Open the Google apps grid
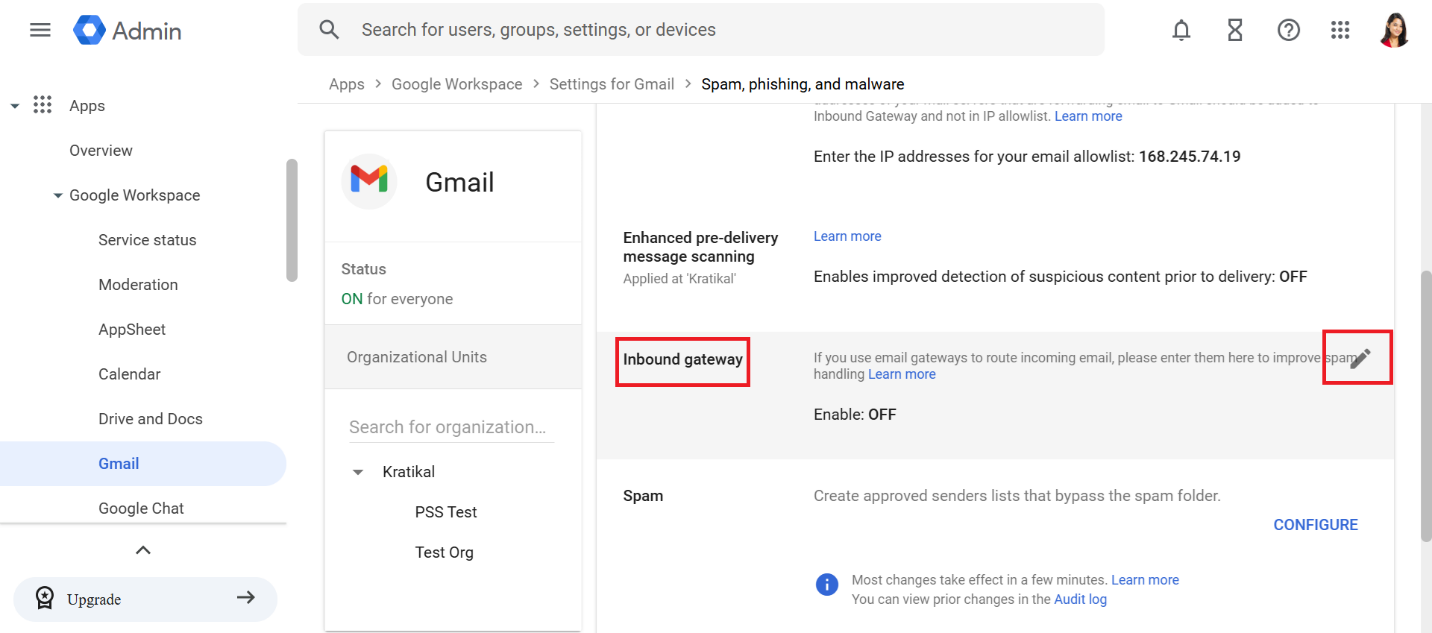Viewport: 1432px width, 633px height. tap(1341, 30)
